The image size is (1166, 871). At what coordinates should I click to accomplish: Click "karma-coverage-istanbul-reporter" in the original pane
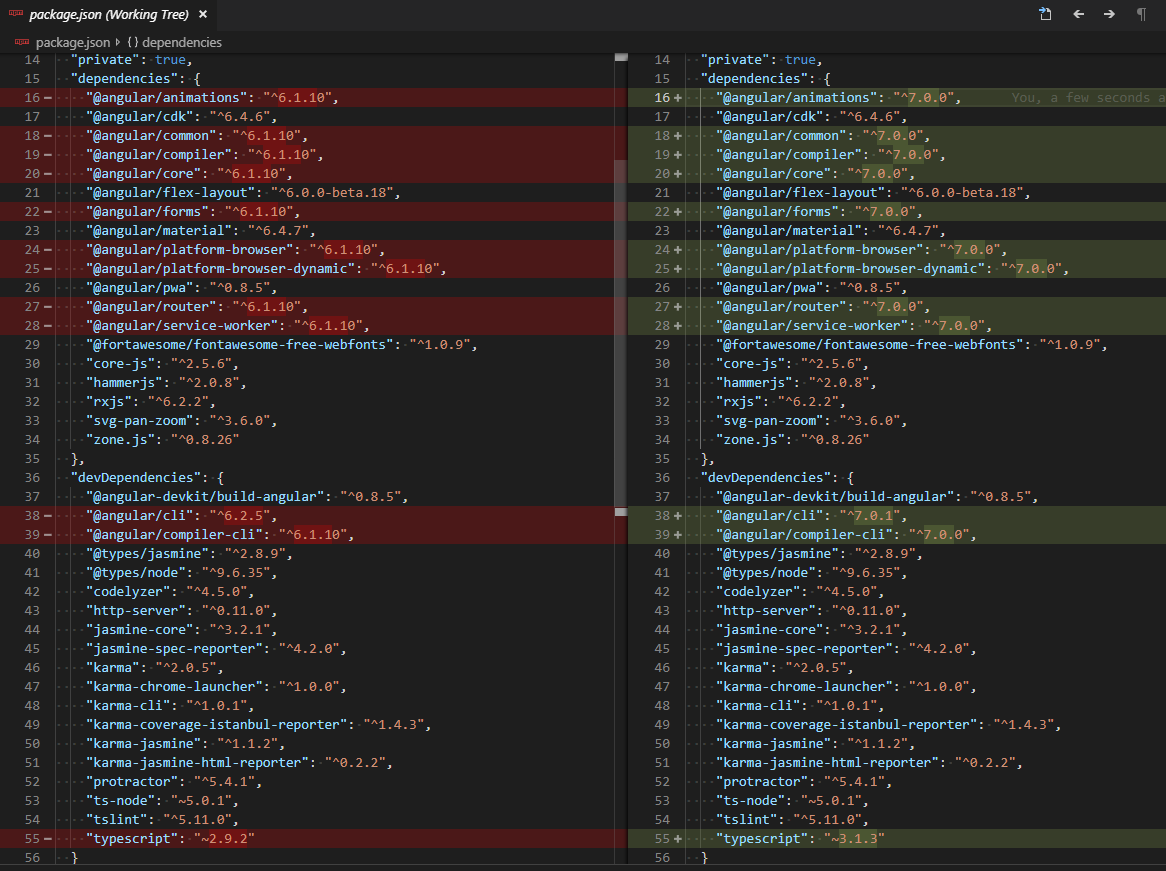(x=216, y=724)
